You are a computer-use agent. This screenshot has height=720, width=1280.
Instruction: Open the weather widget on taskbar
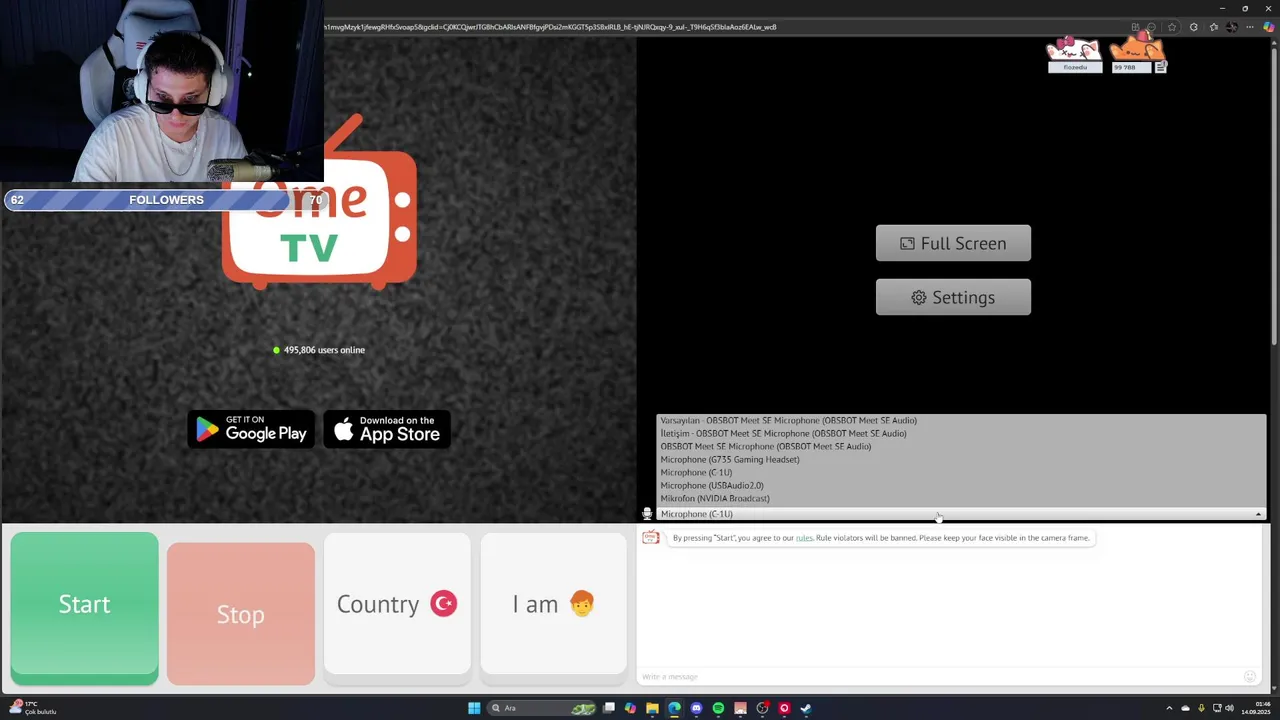click(35, 708)
